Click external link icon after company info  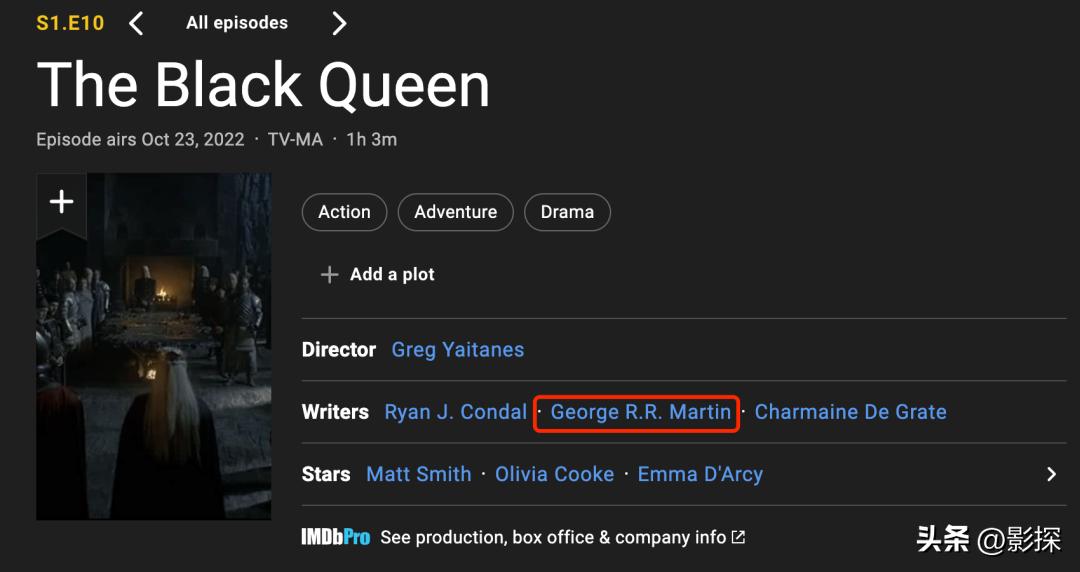(x=738, y=537)
